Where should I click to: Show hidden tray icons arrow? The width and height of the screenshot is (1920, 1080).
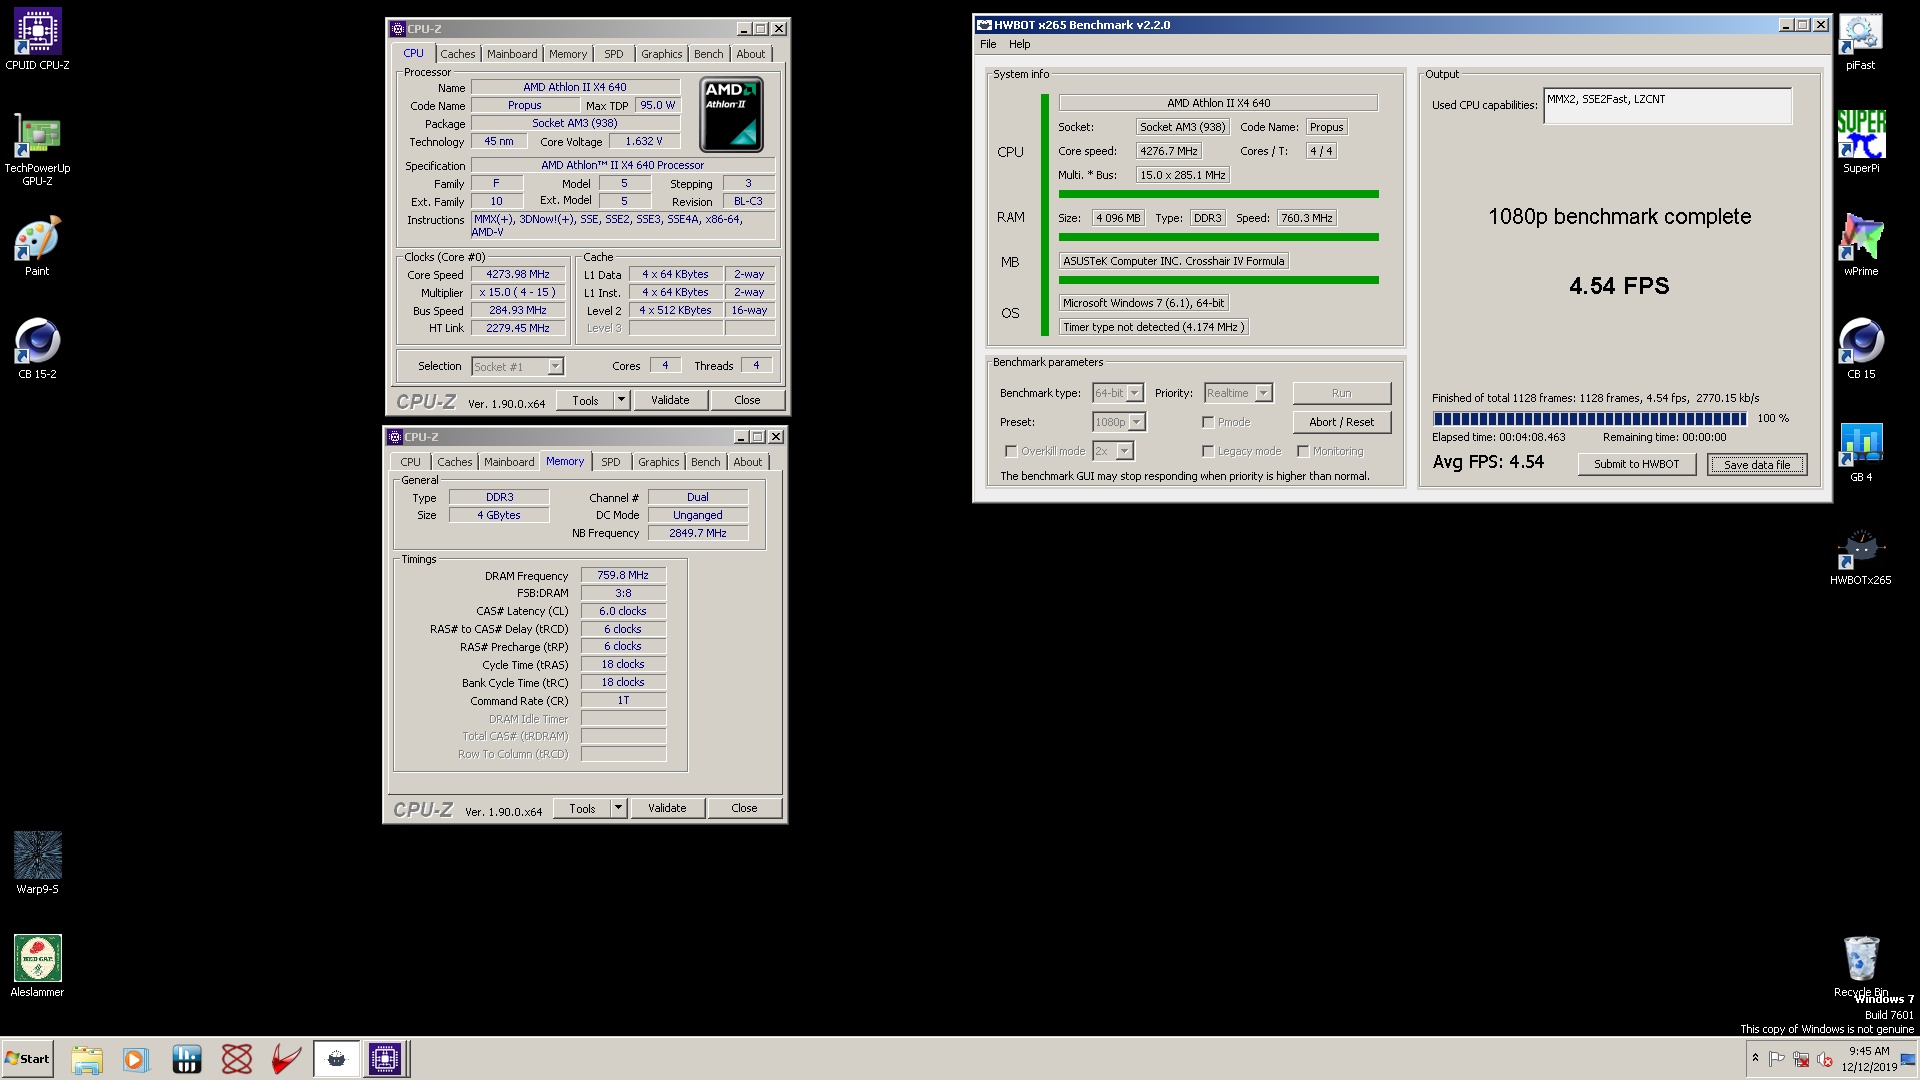click(1755, 1058)
